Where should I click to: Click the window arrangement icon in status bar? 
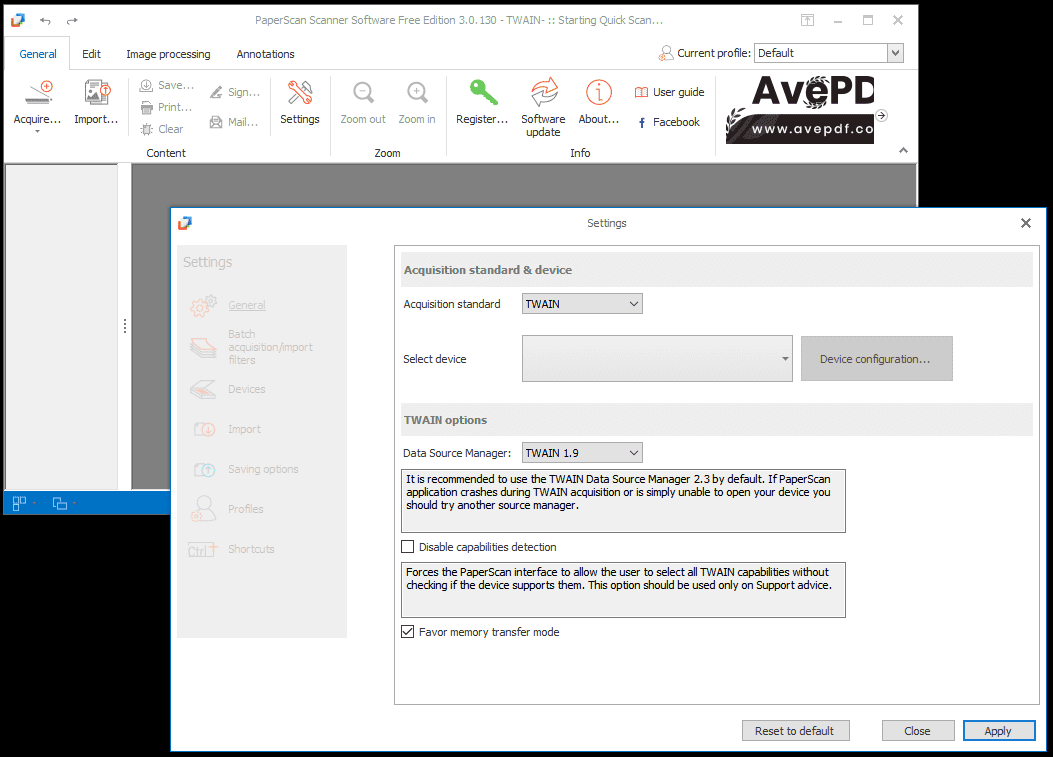[x=60, y=503]
